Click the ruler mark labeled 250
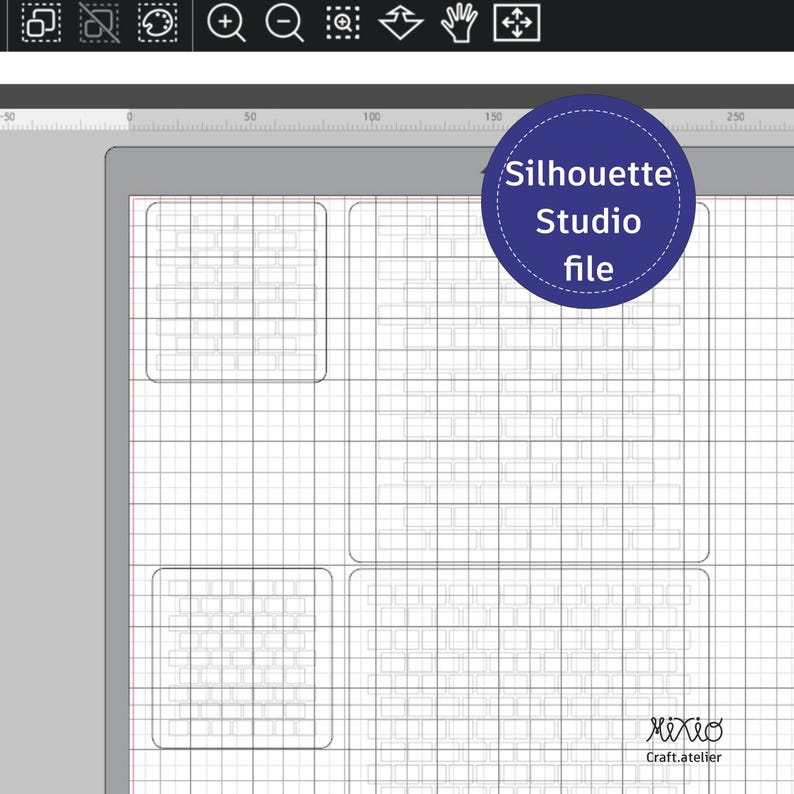 (735, 116)
